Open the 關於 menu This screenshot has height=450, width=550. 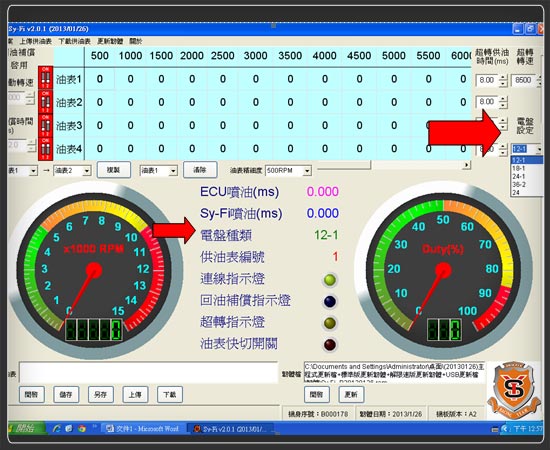[136, 41]
